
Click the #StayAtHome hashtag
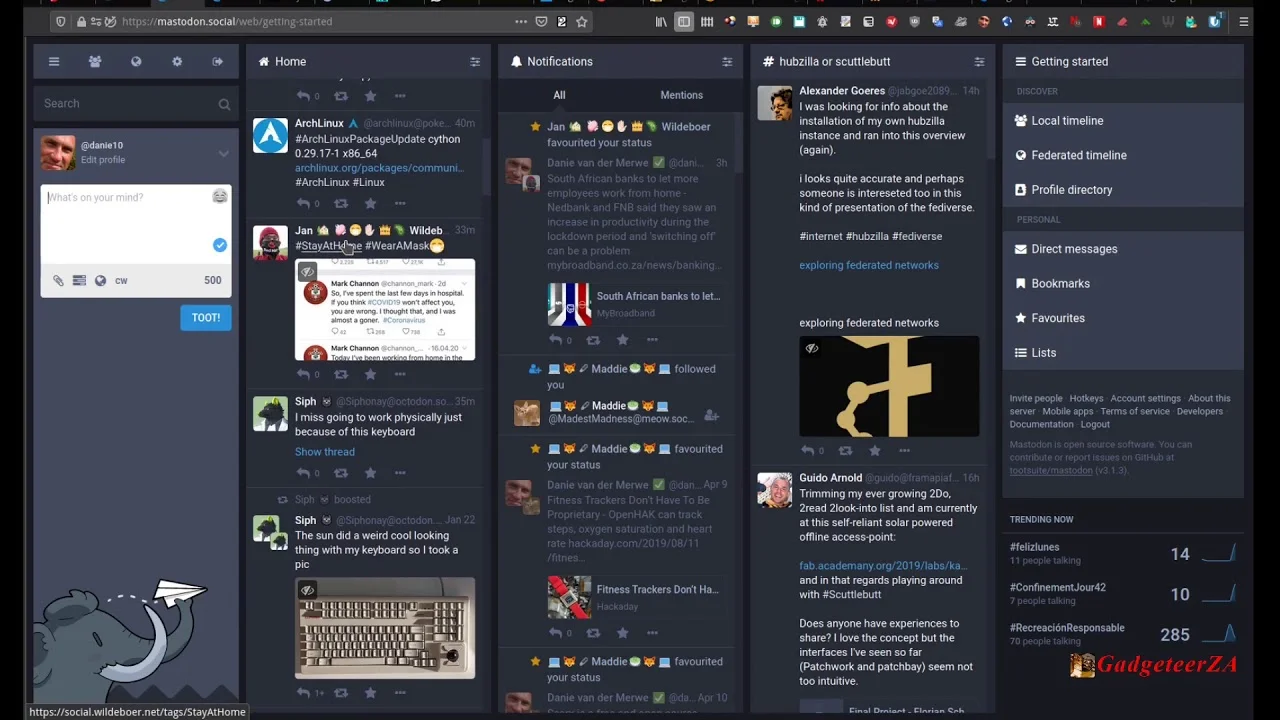(x=328, y=246)
